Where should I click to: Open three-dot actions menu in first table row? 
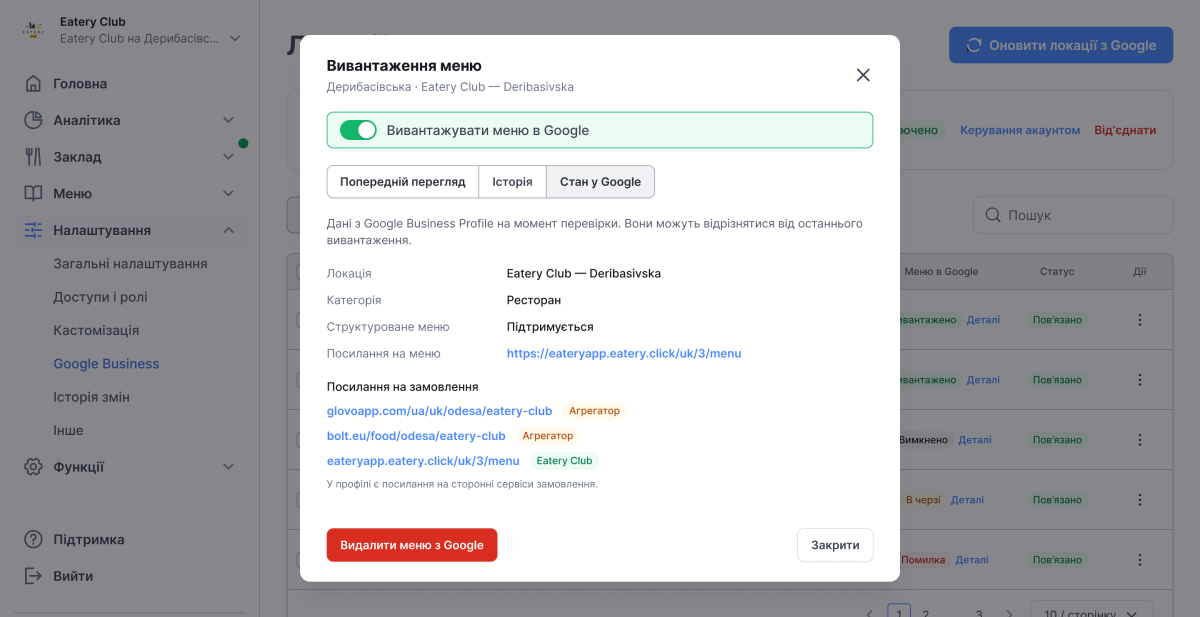pyautogui.click(x=1139, y=320)
